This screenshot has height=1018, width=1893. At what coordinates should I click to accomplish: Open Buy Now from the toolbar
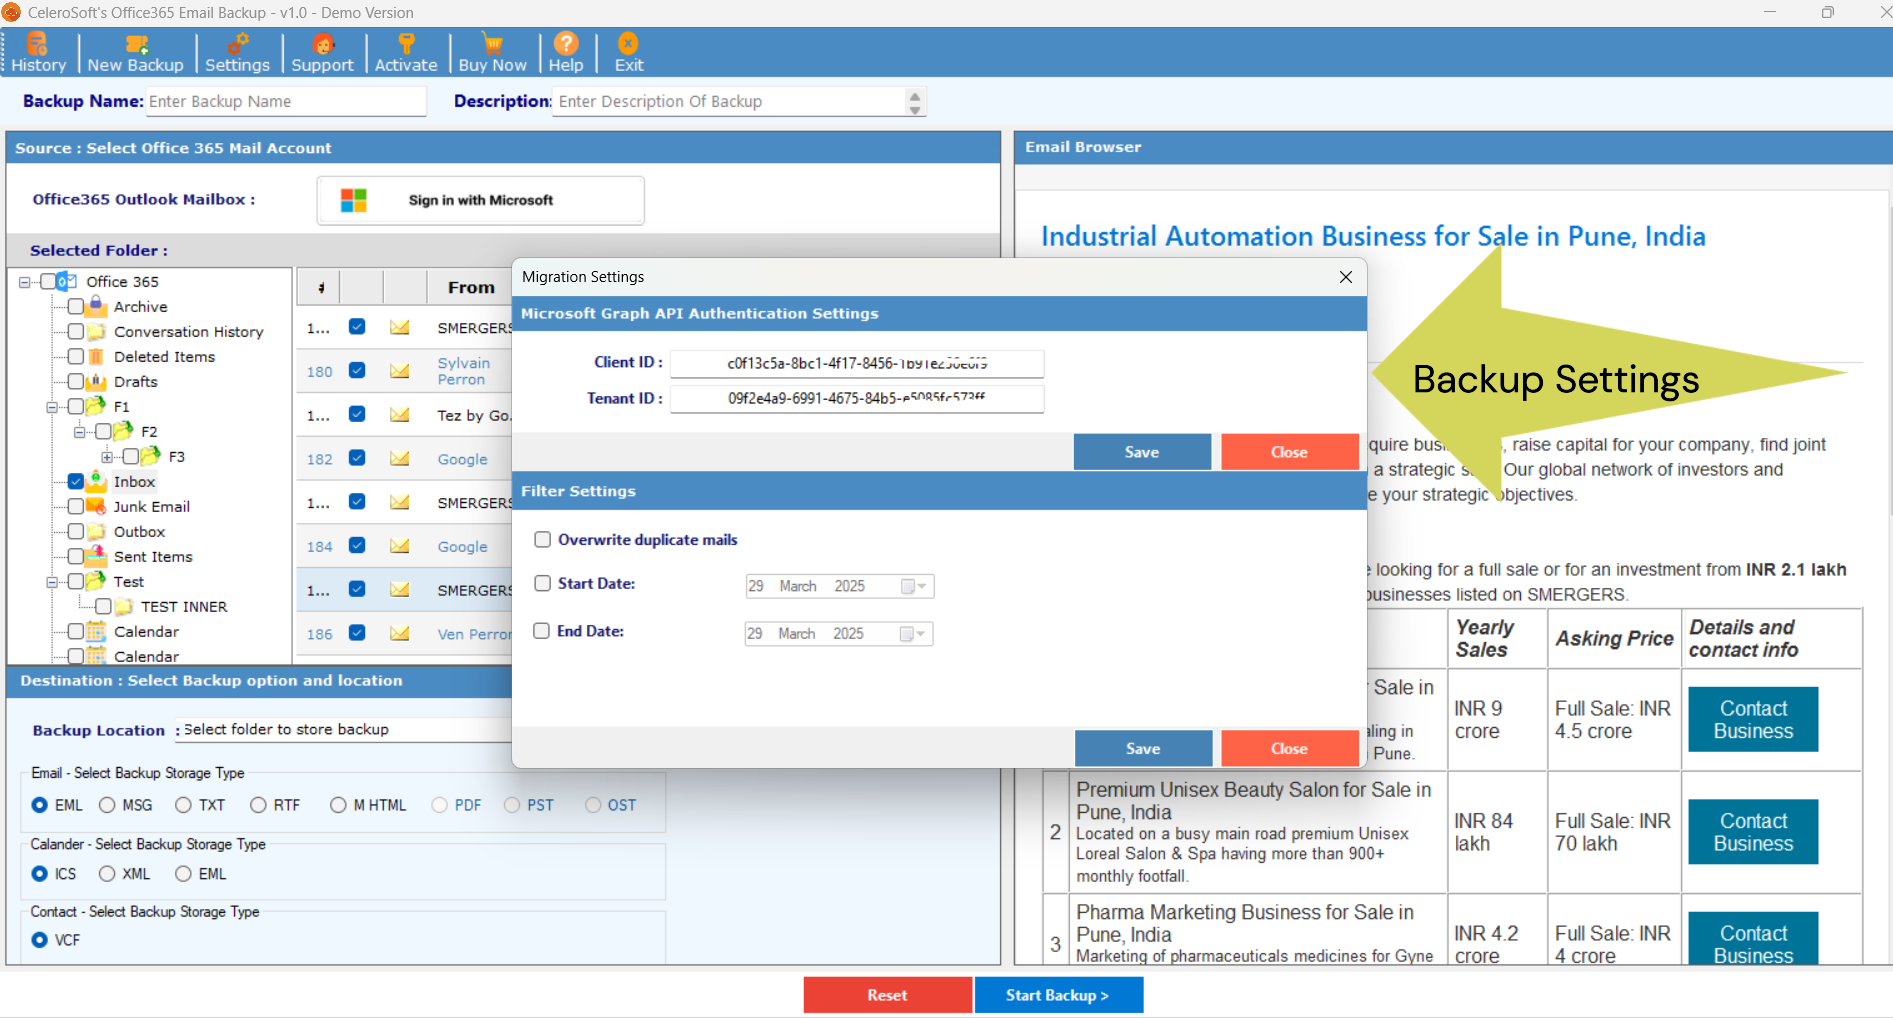(x=492, y=51)
